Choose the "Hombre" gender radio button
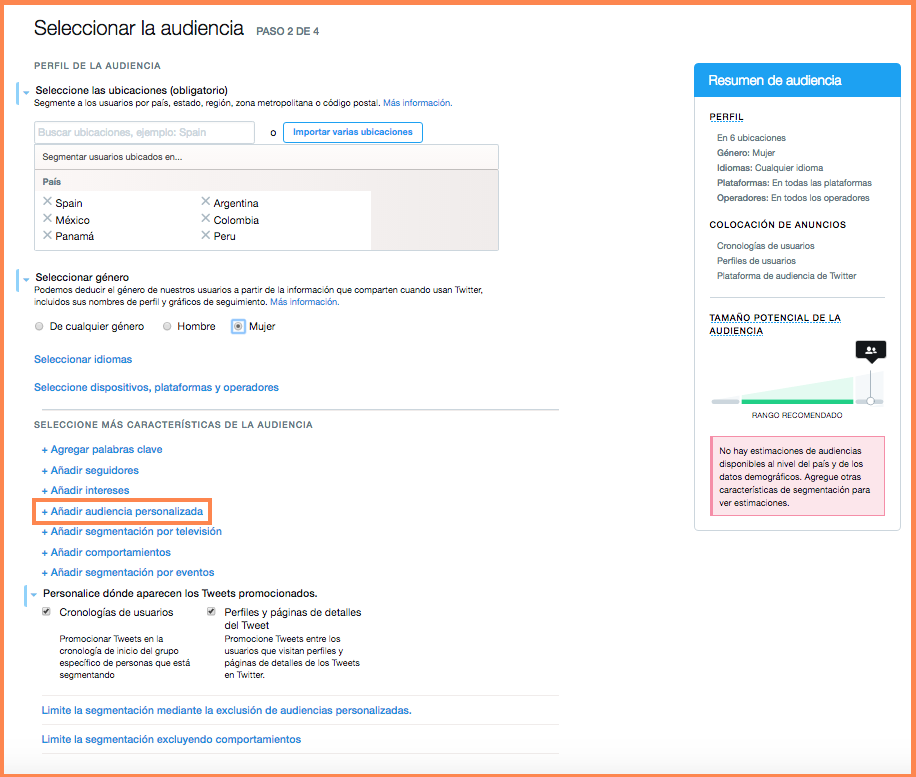916x777 pixels. pyautogui.click(x=167, y=326)
